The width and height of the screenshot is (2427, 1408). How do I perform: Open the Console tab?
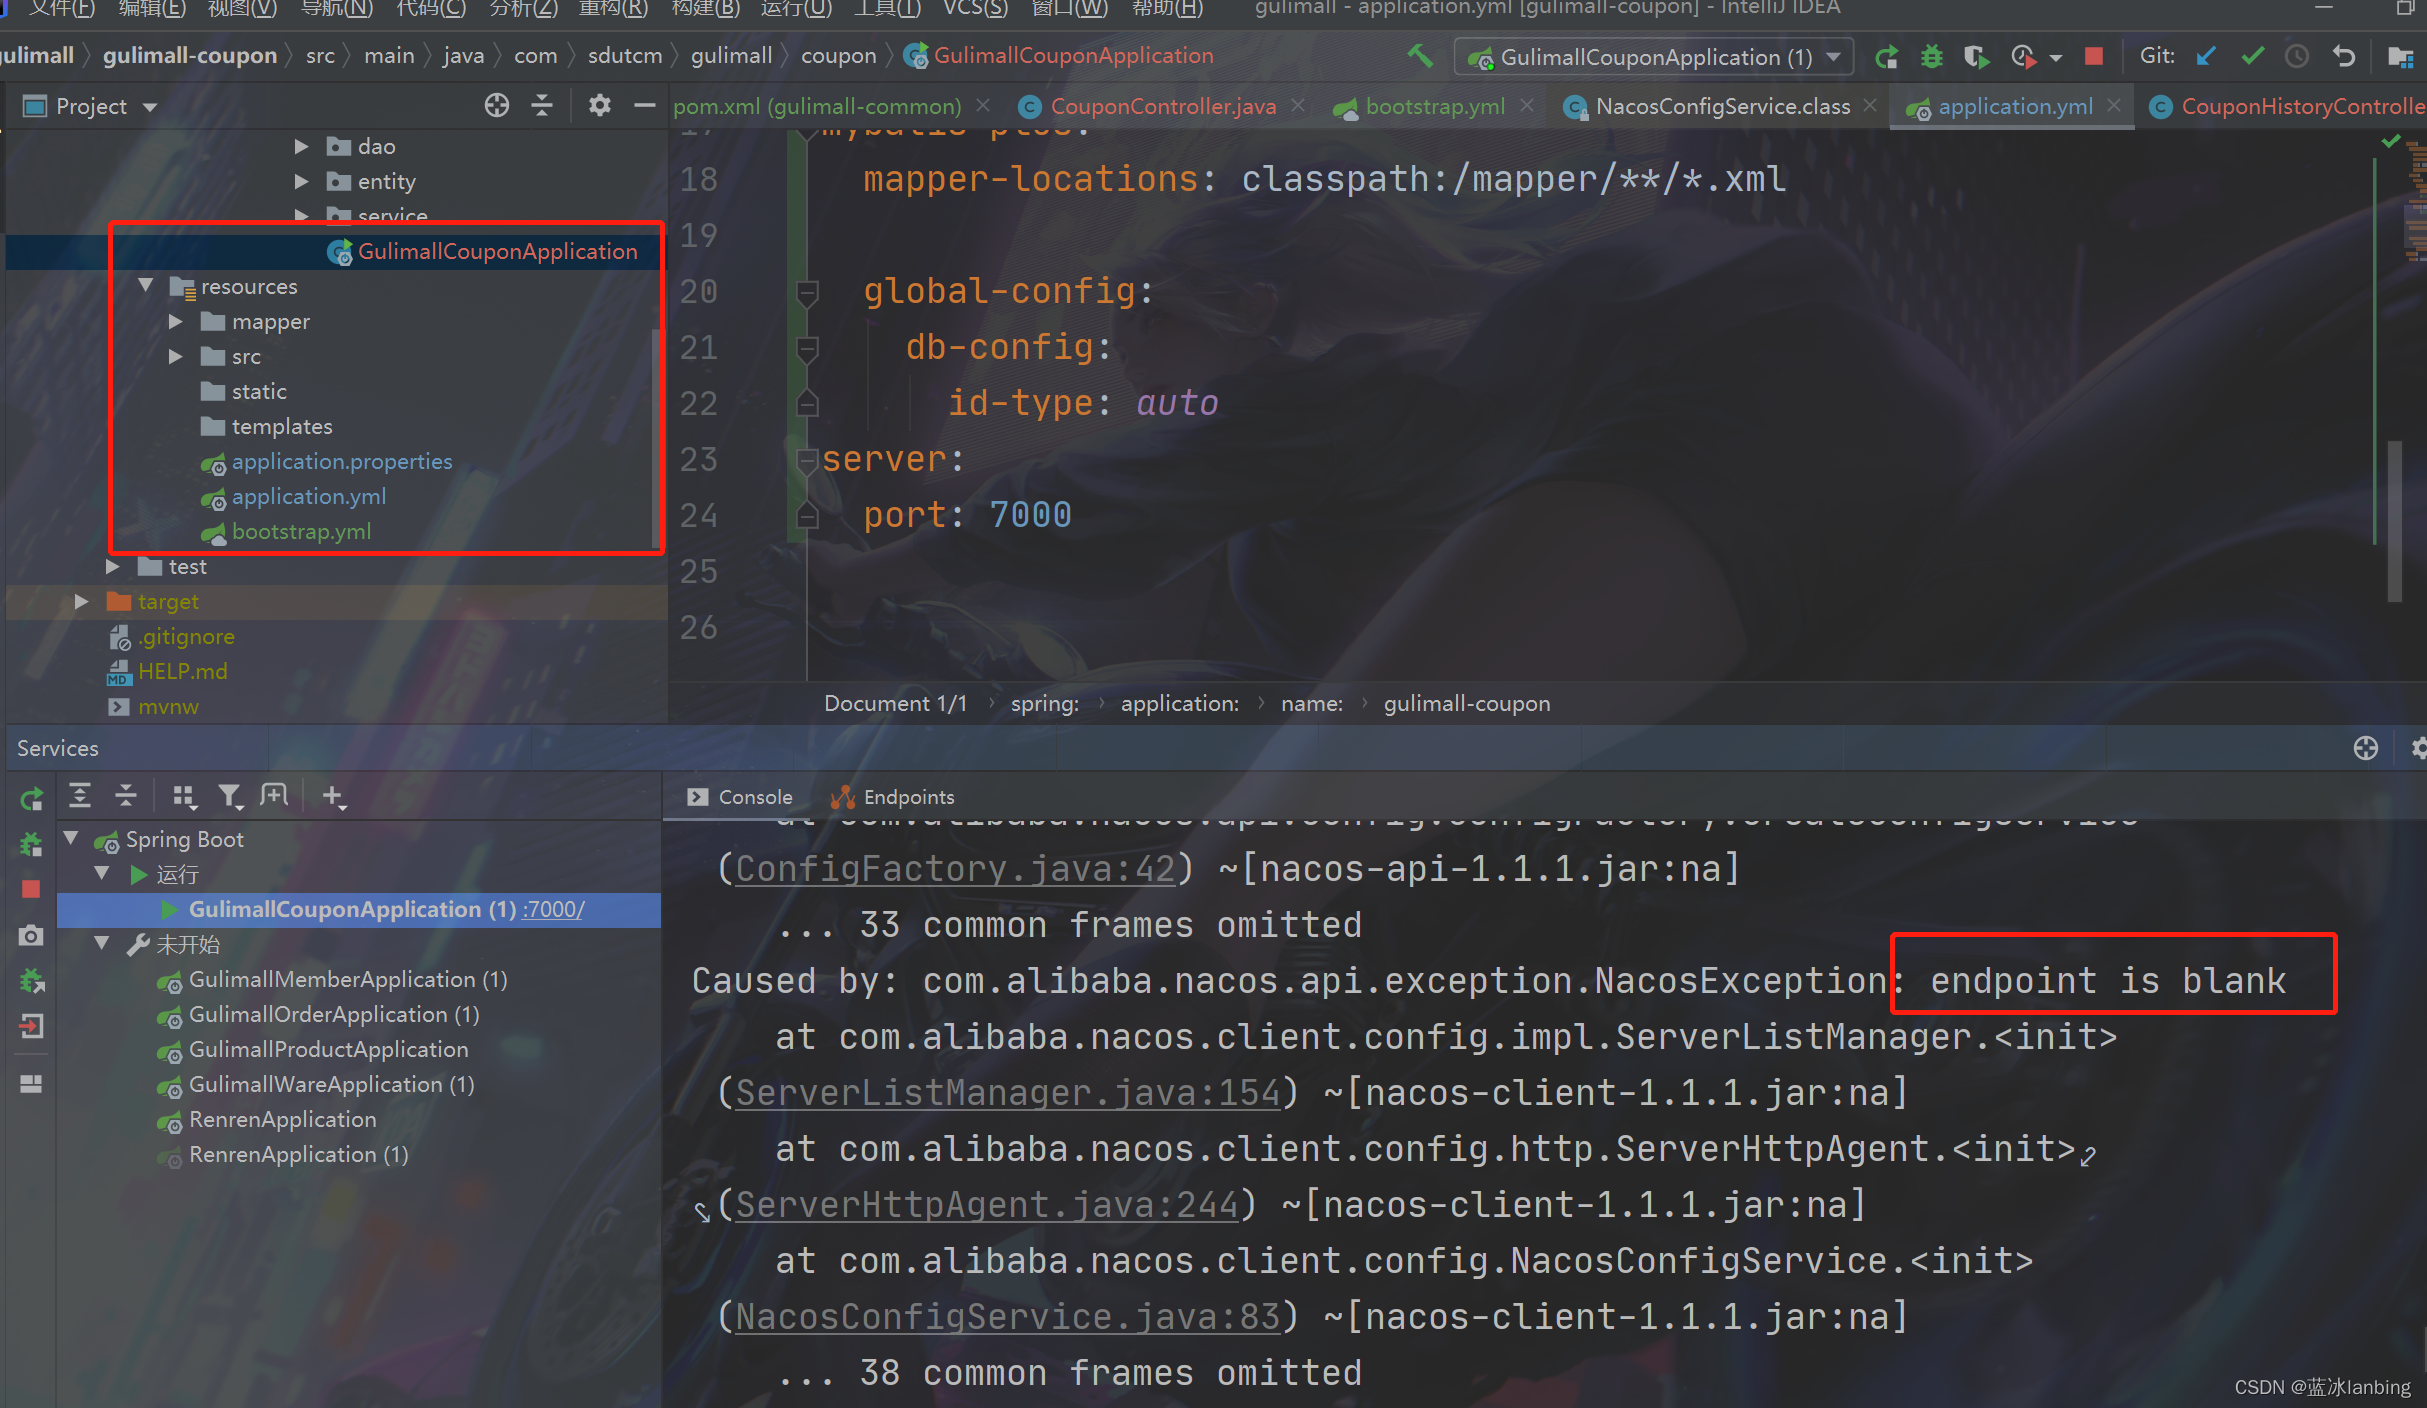point(741,797)
